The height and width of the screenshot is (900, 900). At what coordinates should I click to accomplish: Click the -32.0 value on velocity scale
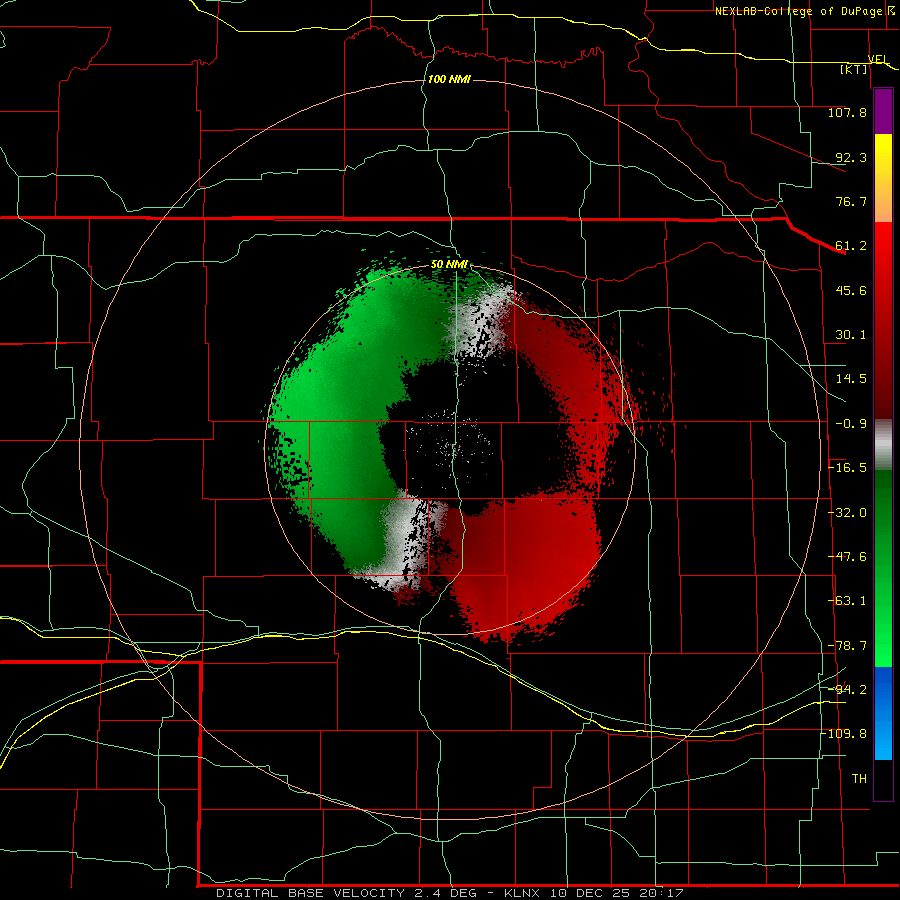848,513
